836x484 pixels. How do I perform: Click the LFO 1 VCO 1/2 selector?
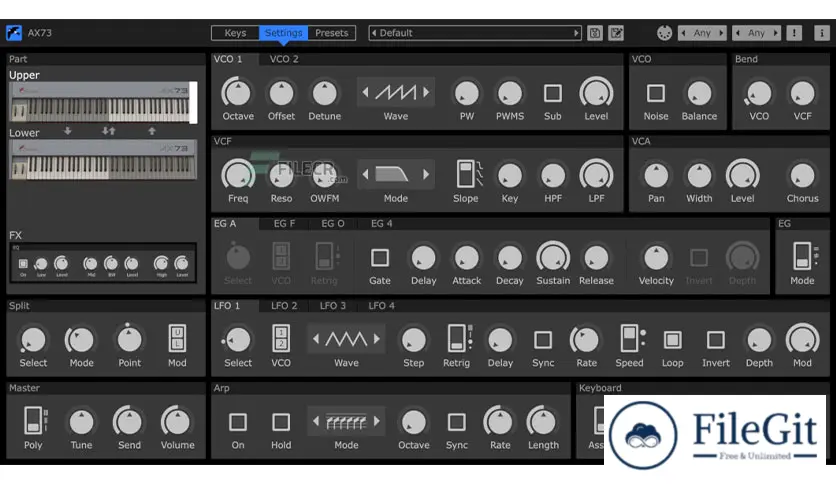click(x=281, y=339)
